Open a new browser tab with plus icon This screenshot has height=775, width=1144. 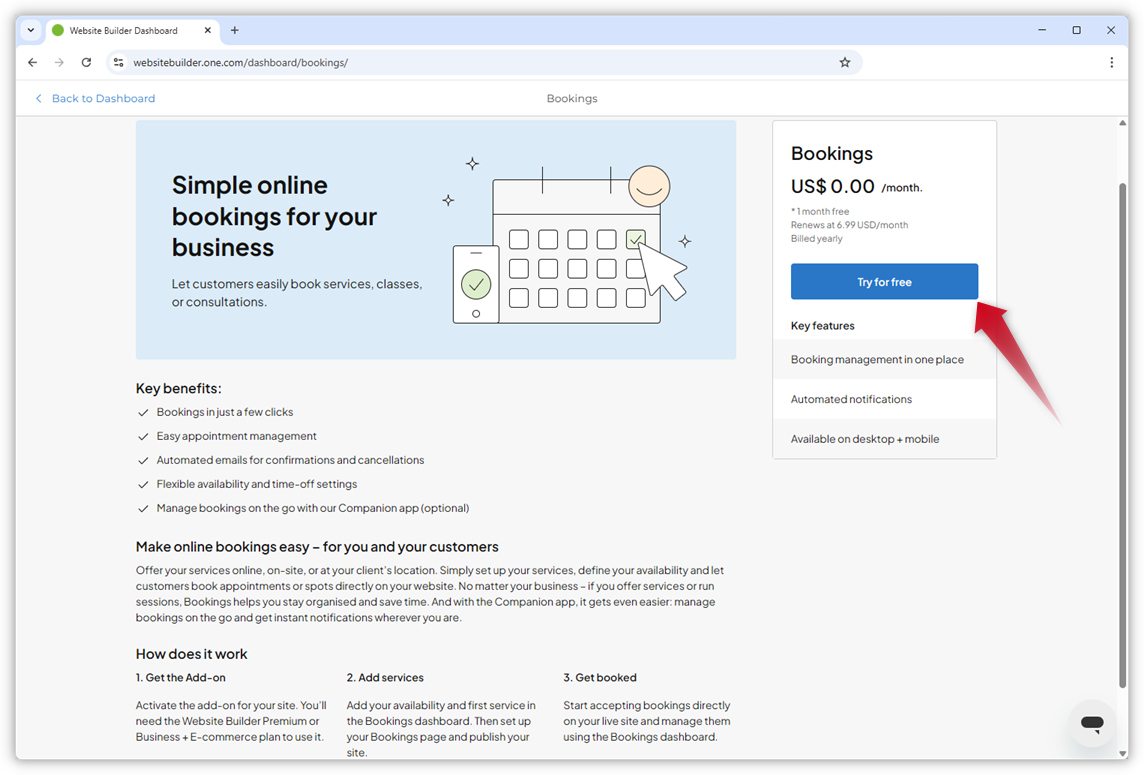[x=234, y=30]
